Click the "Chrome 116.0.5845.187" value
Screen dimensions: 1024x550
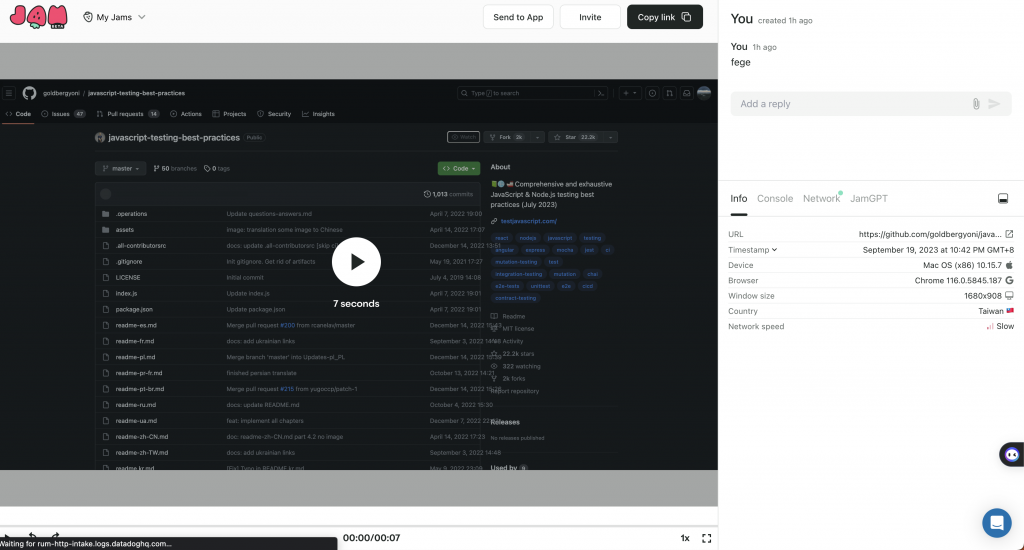tap(958, 280)
